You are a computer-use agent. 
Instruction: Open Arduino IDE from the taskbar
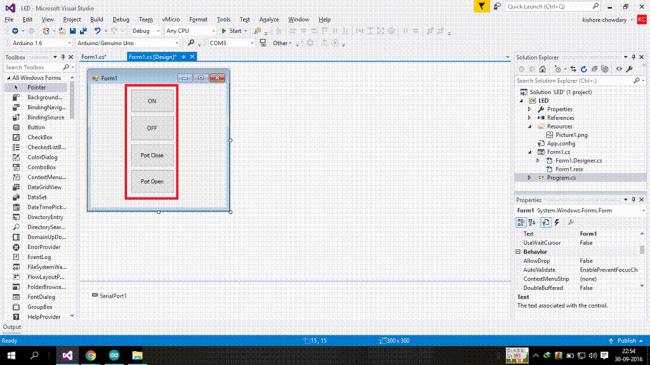point(114,355)
